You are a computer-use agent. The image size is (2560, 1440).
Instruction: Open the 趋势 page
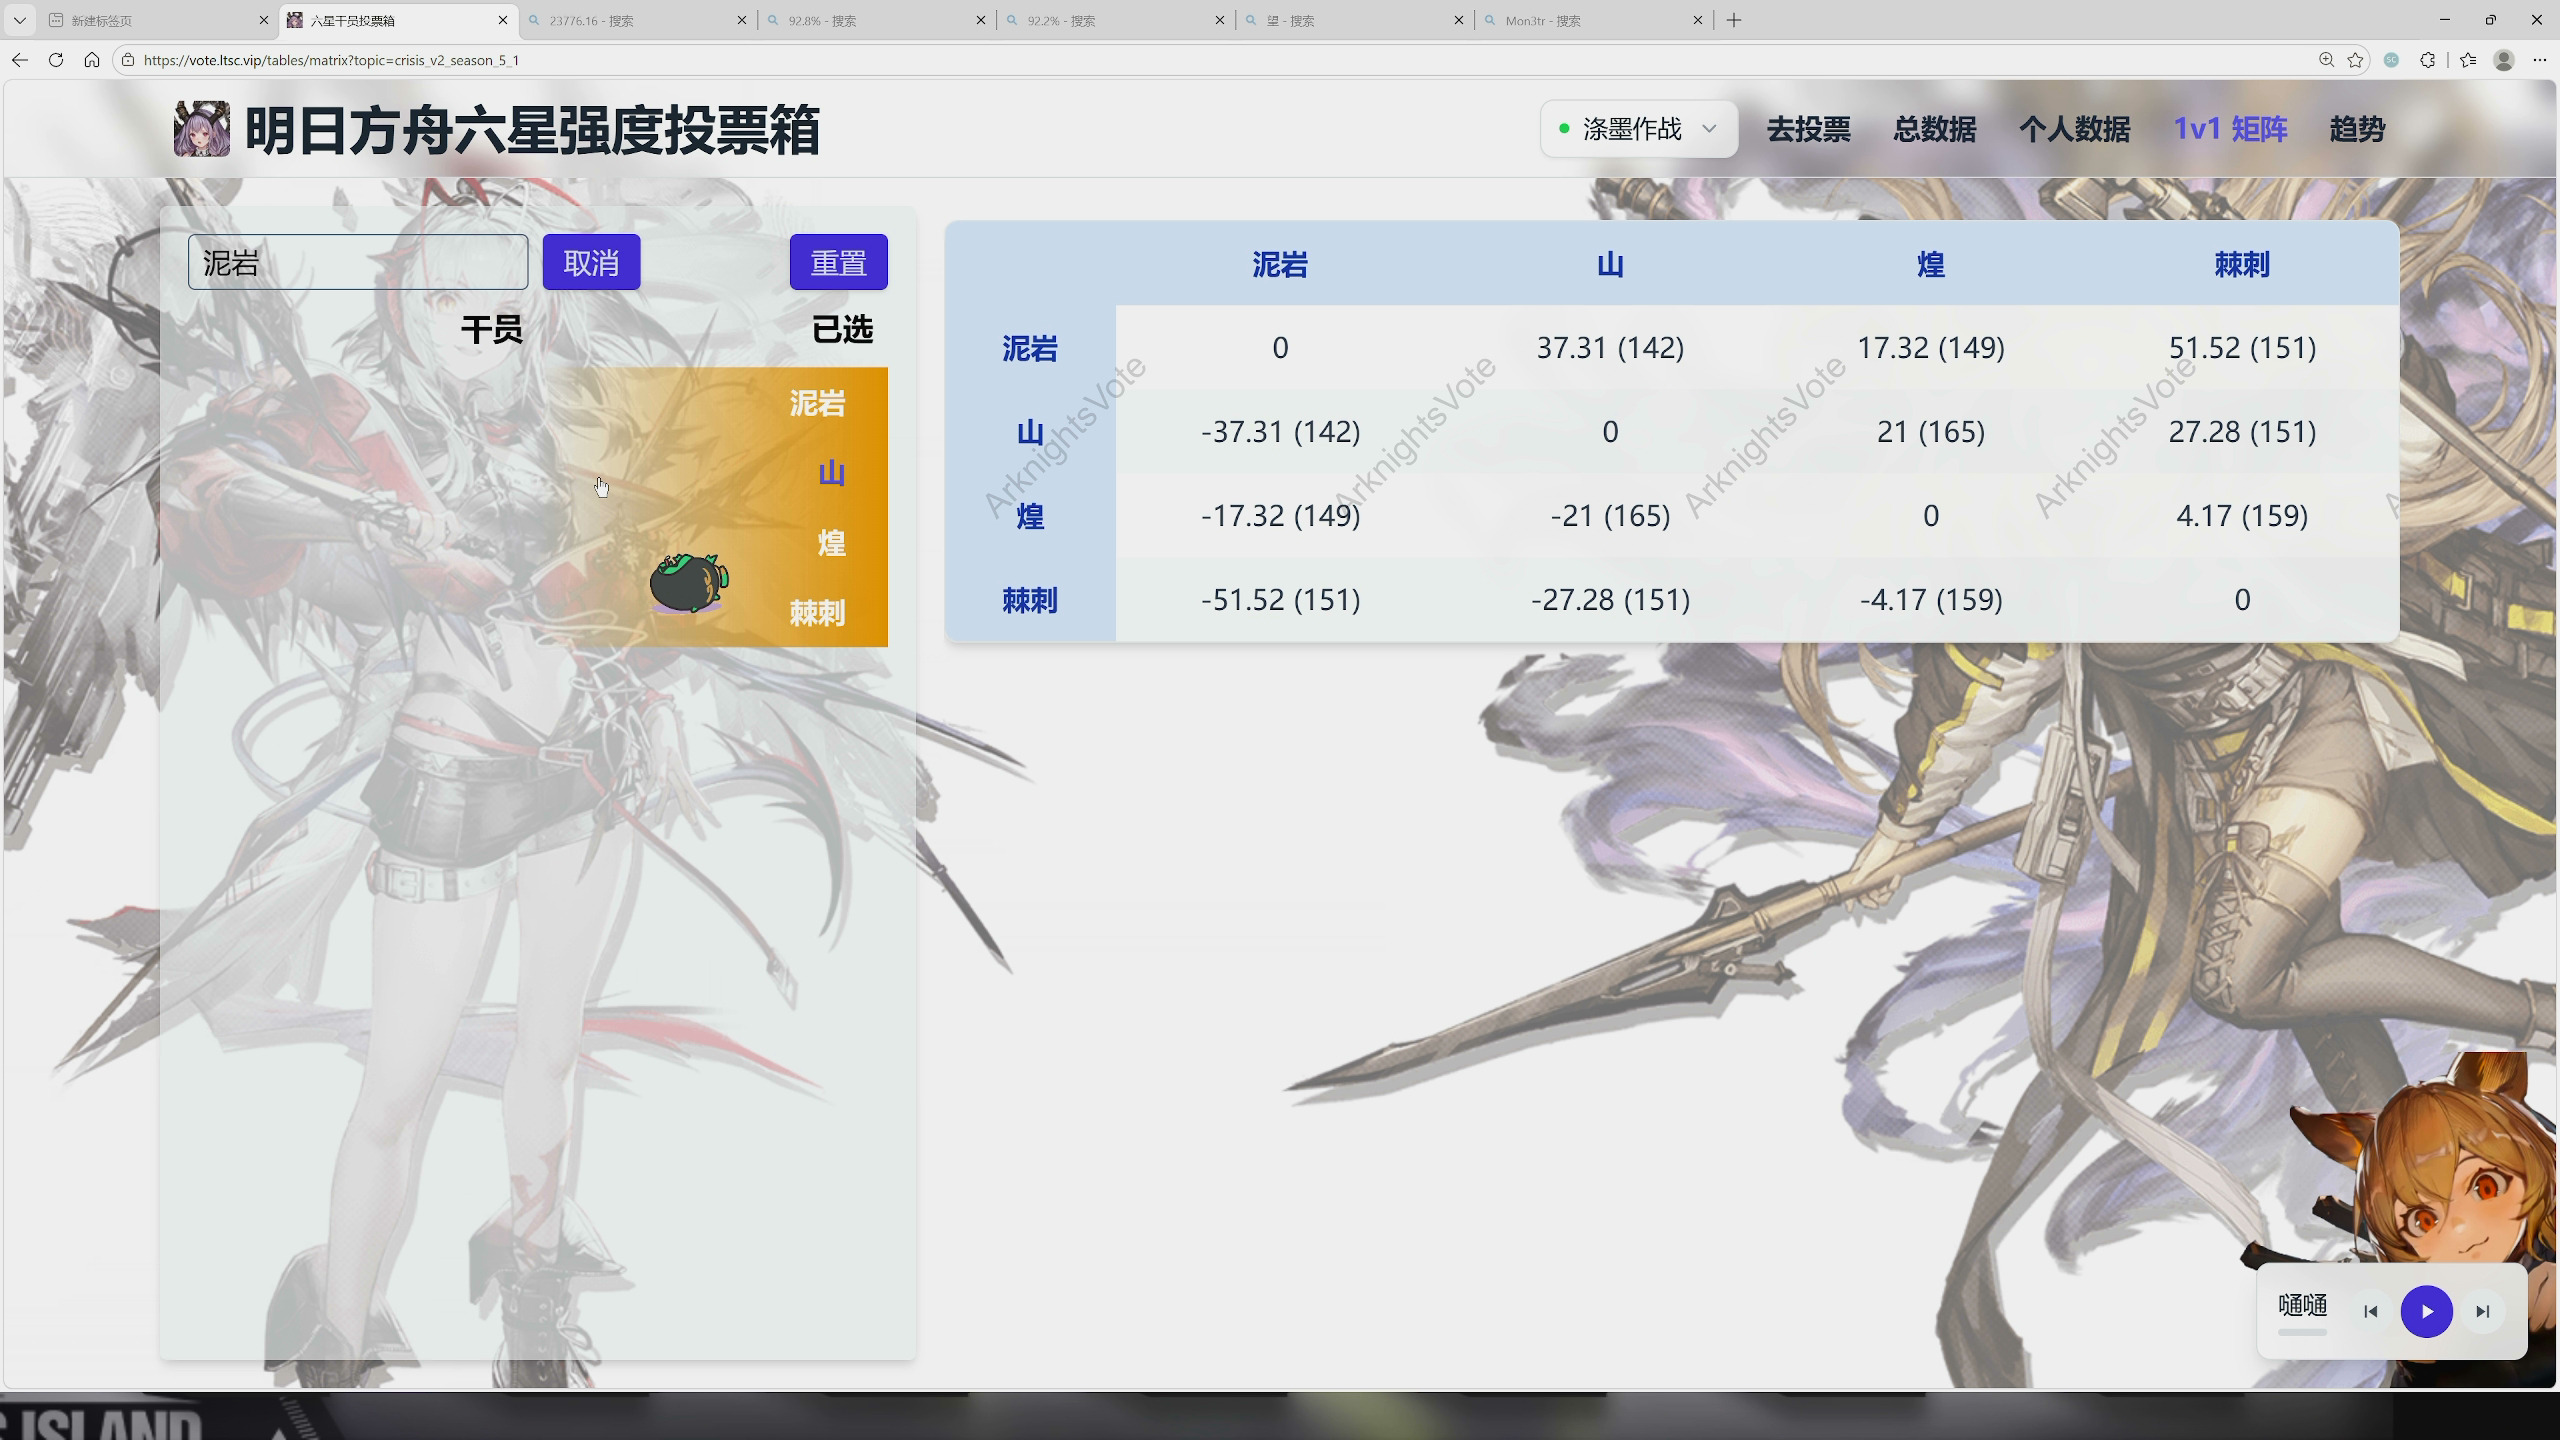[x=2357, y=129]
